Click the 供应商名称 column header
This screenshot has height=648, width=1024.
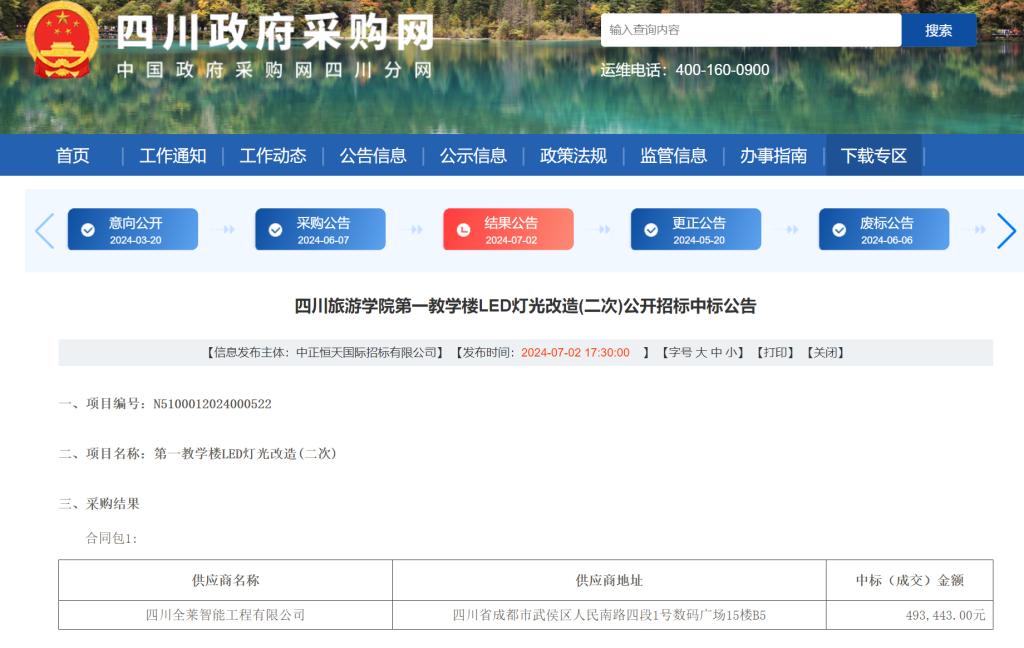[225, 580]
